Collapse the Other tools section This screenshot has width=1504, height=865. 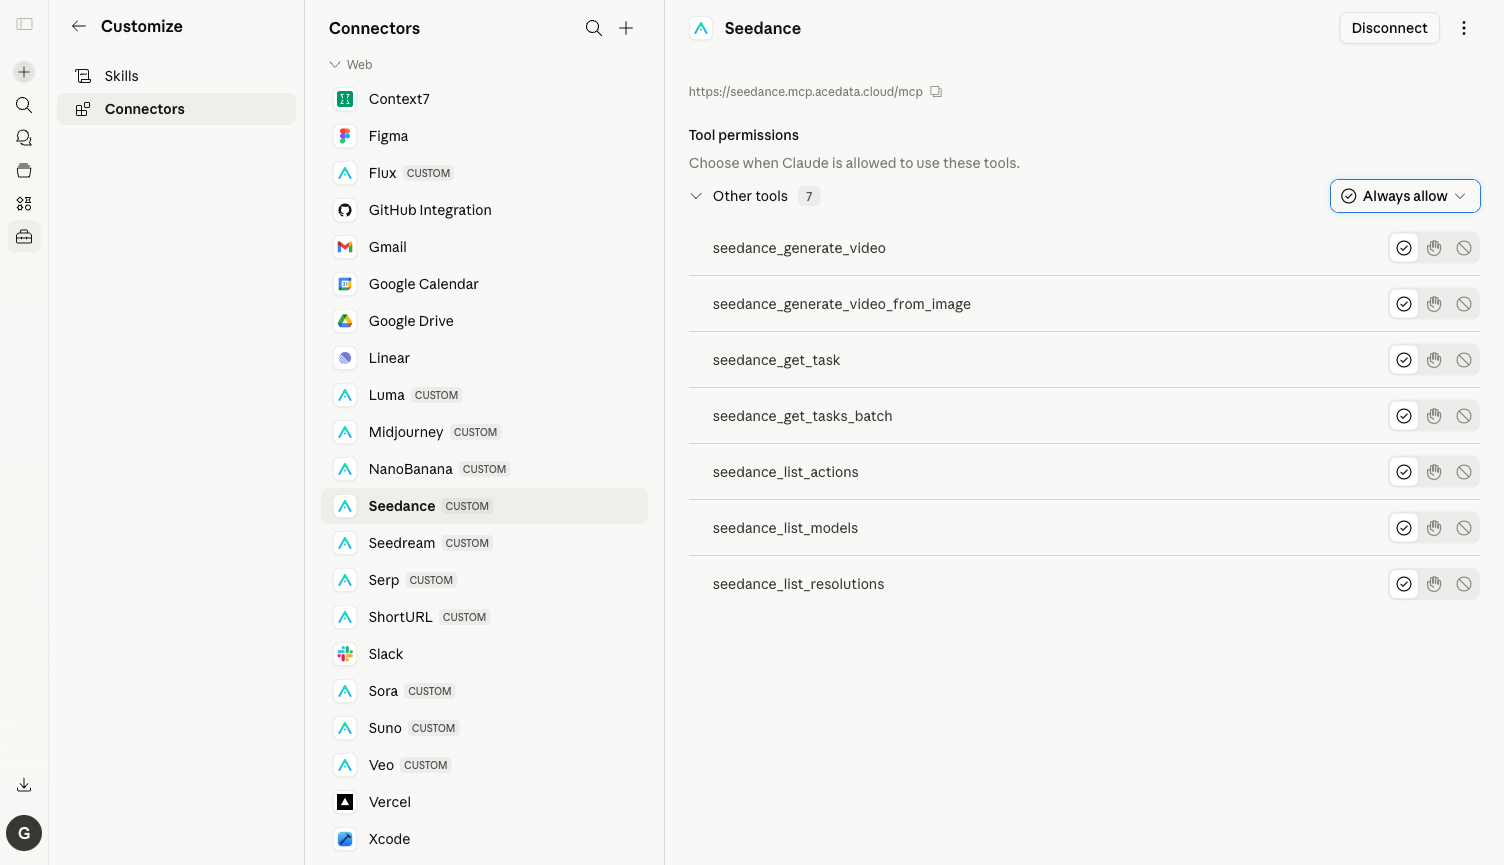coord(696,196)
